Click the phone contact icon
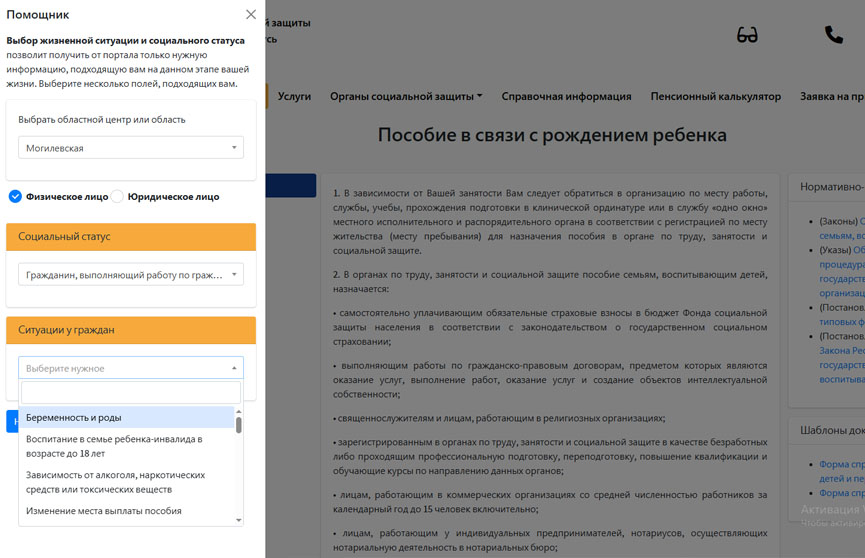 [x=833, y=35]
